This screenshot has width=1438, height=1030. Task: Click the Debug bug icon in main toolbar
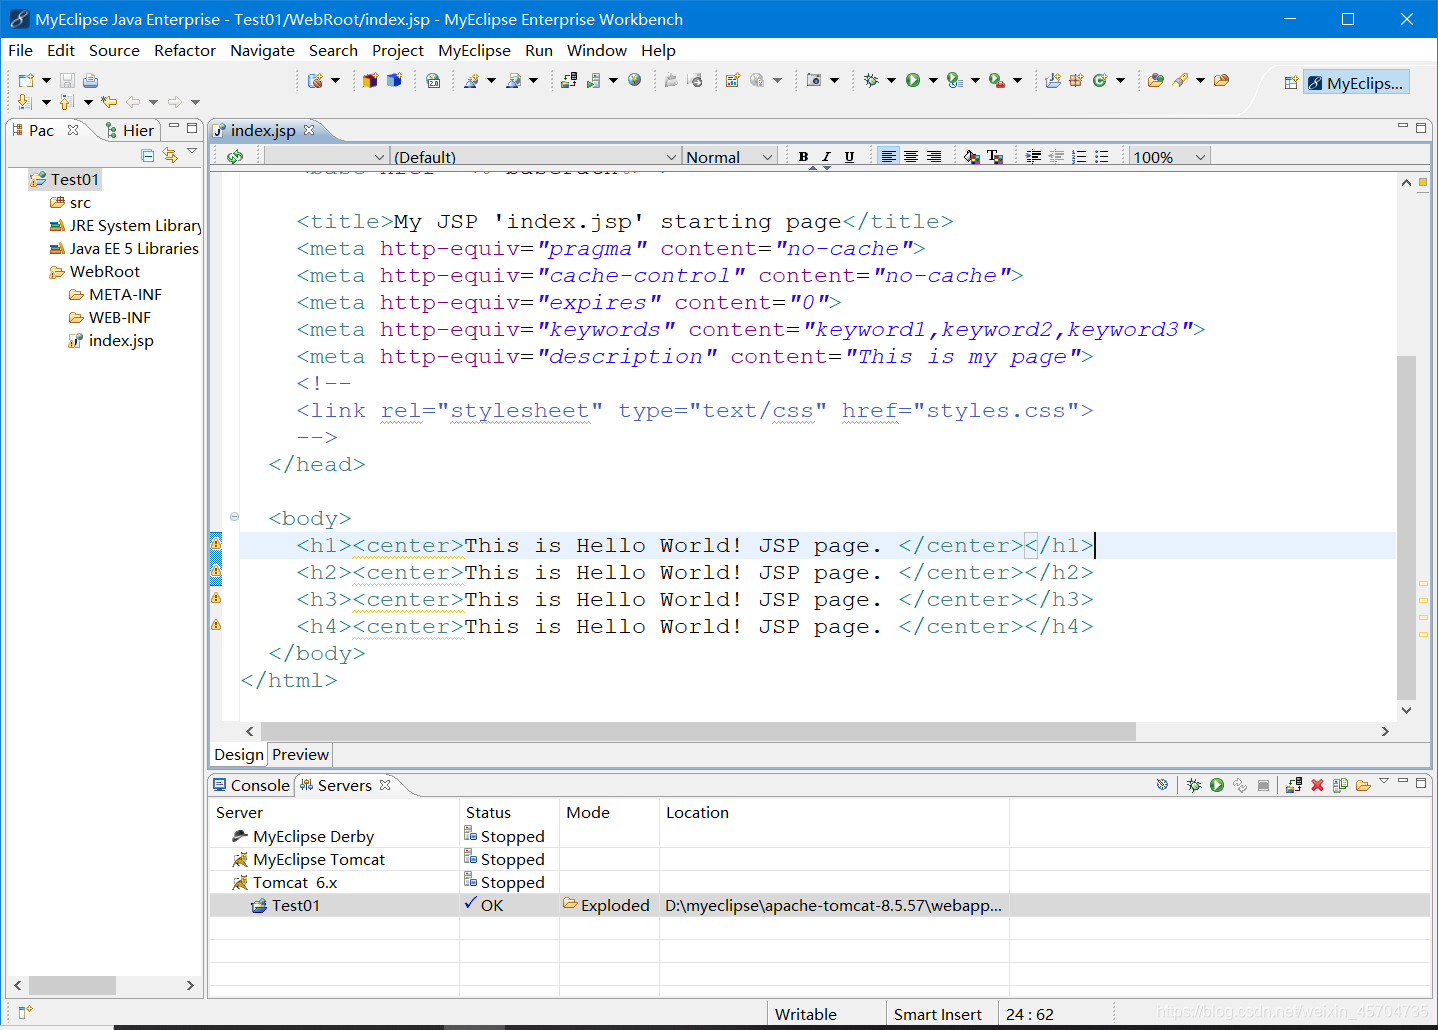click(871, 80)
